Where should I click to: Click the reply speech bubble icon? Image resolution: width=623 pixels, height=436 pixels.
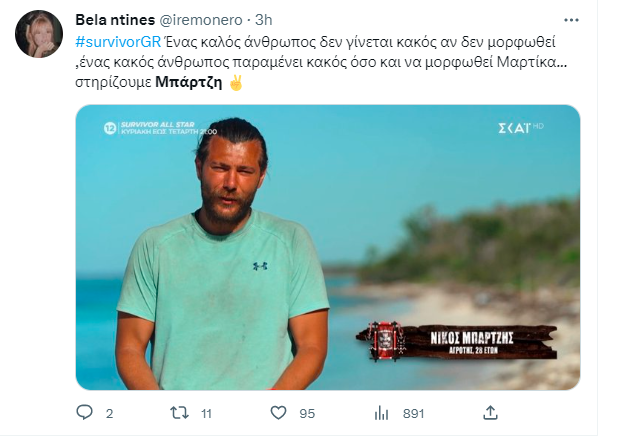83,412
